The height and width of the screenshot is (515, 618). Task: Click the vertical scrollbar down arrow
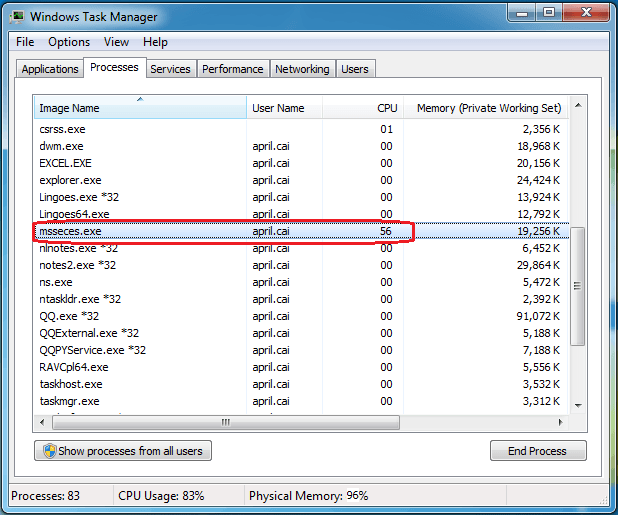point(578,405)
